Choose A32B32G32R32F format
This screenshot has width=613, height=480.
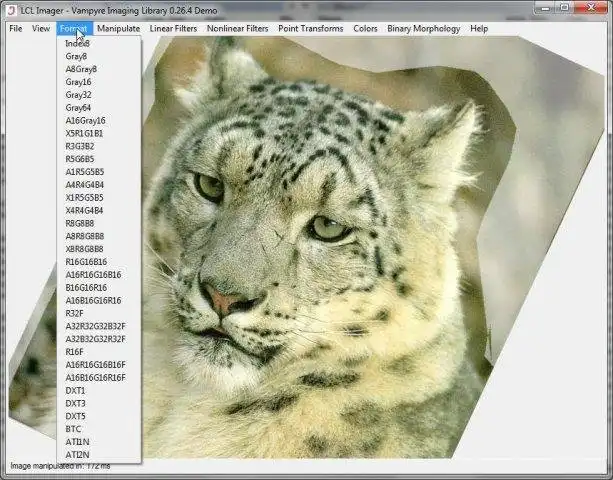point(99,339)
